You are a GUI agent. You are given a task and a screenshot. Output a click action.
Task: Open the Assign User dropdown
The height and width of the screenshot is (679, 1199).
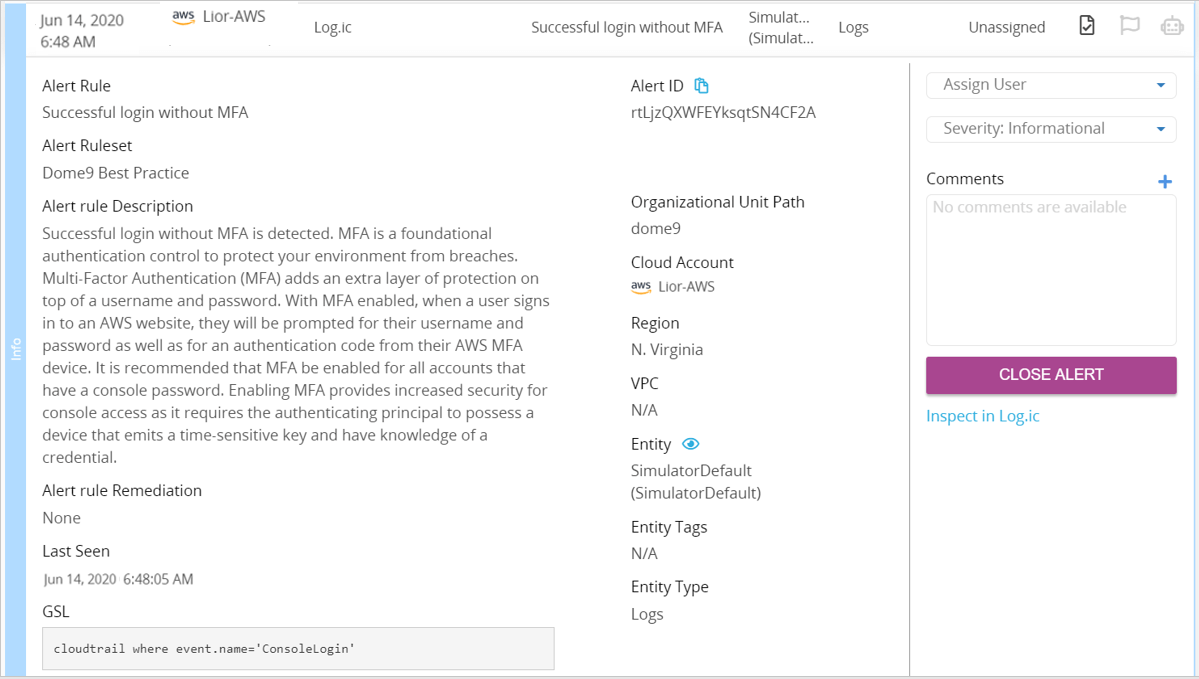pyautogui.click(x=1051, y=85)
